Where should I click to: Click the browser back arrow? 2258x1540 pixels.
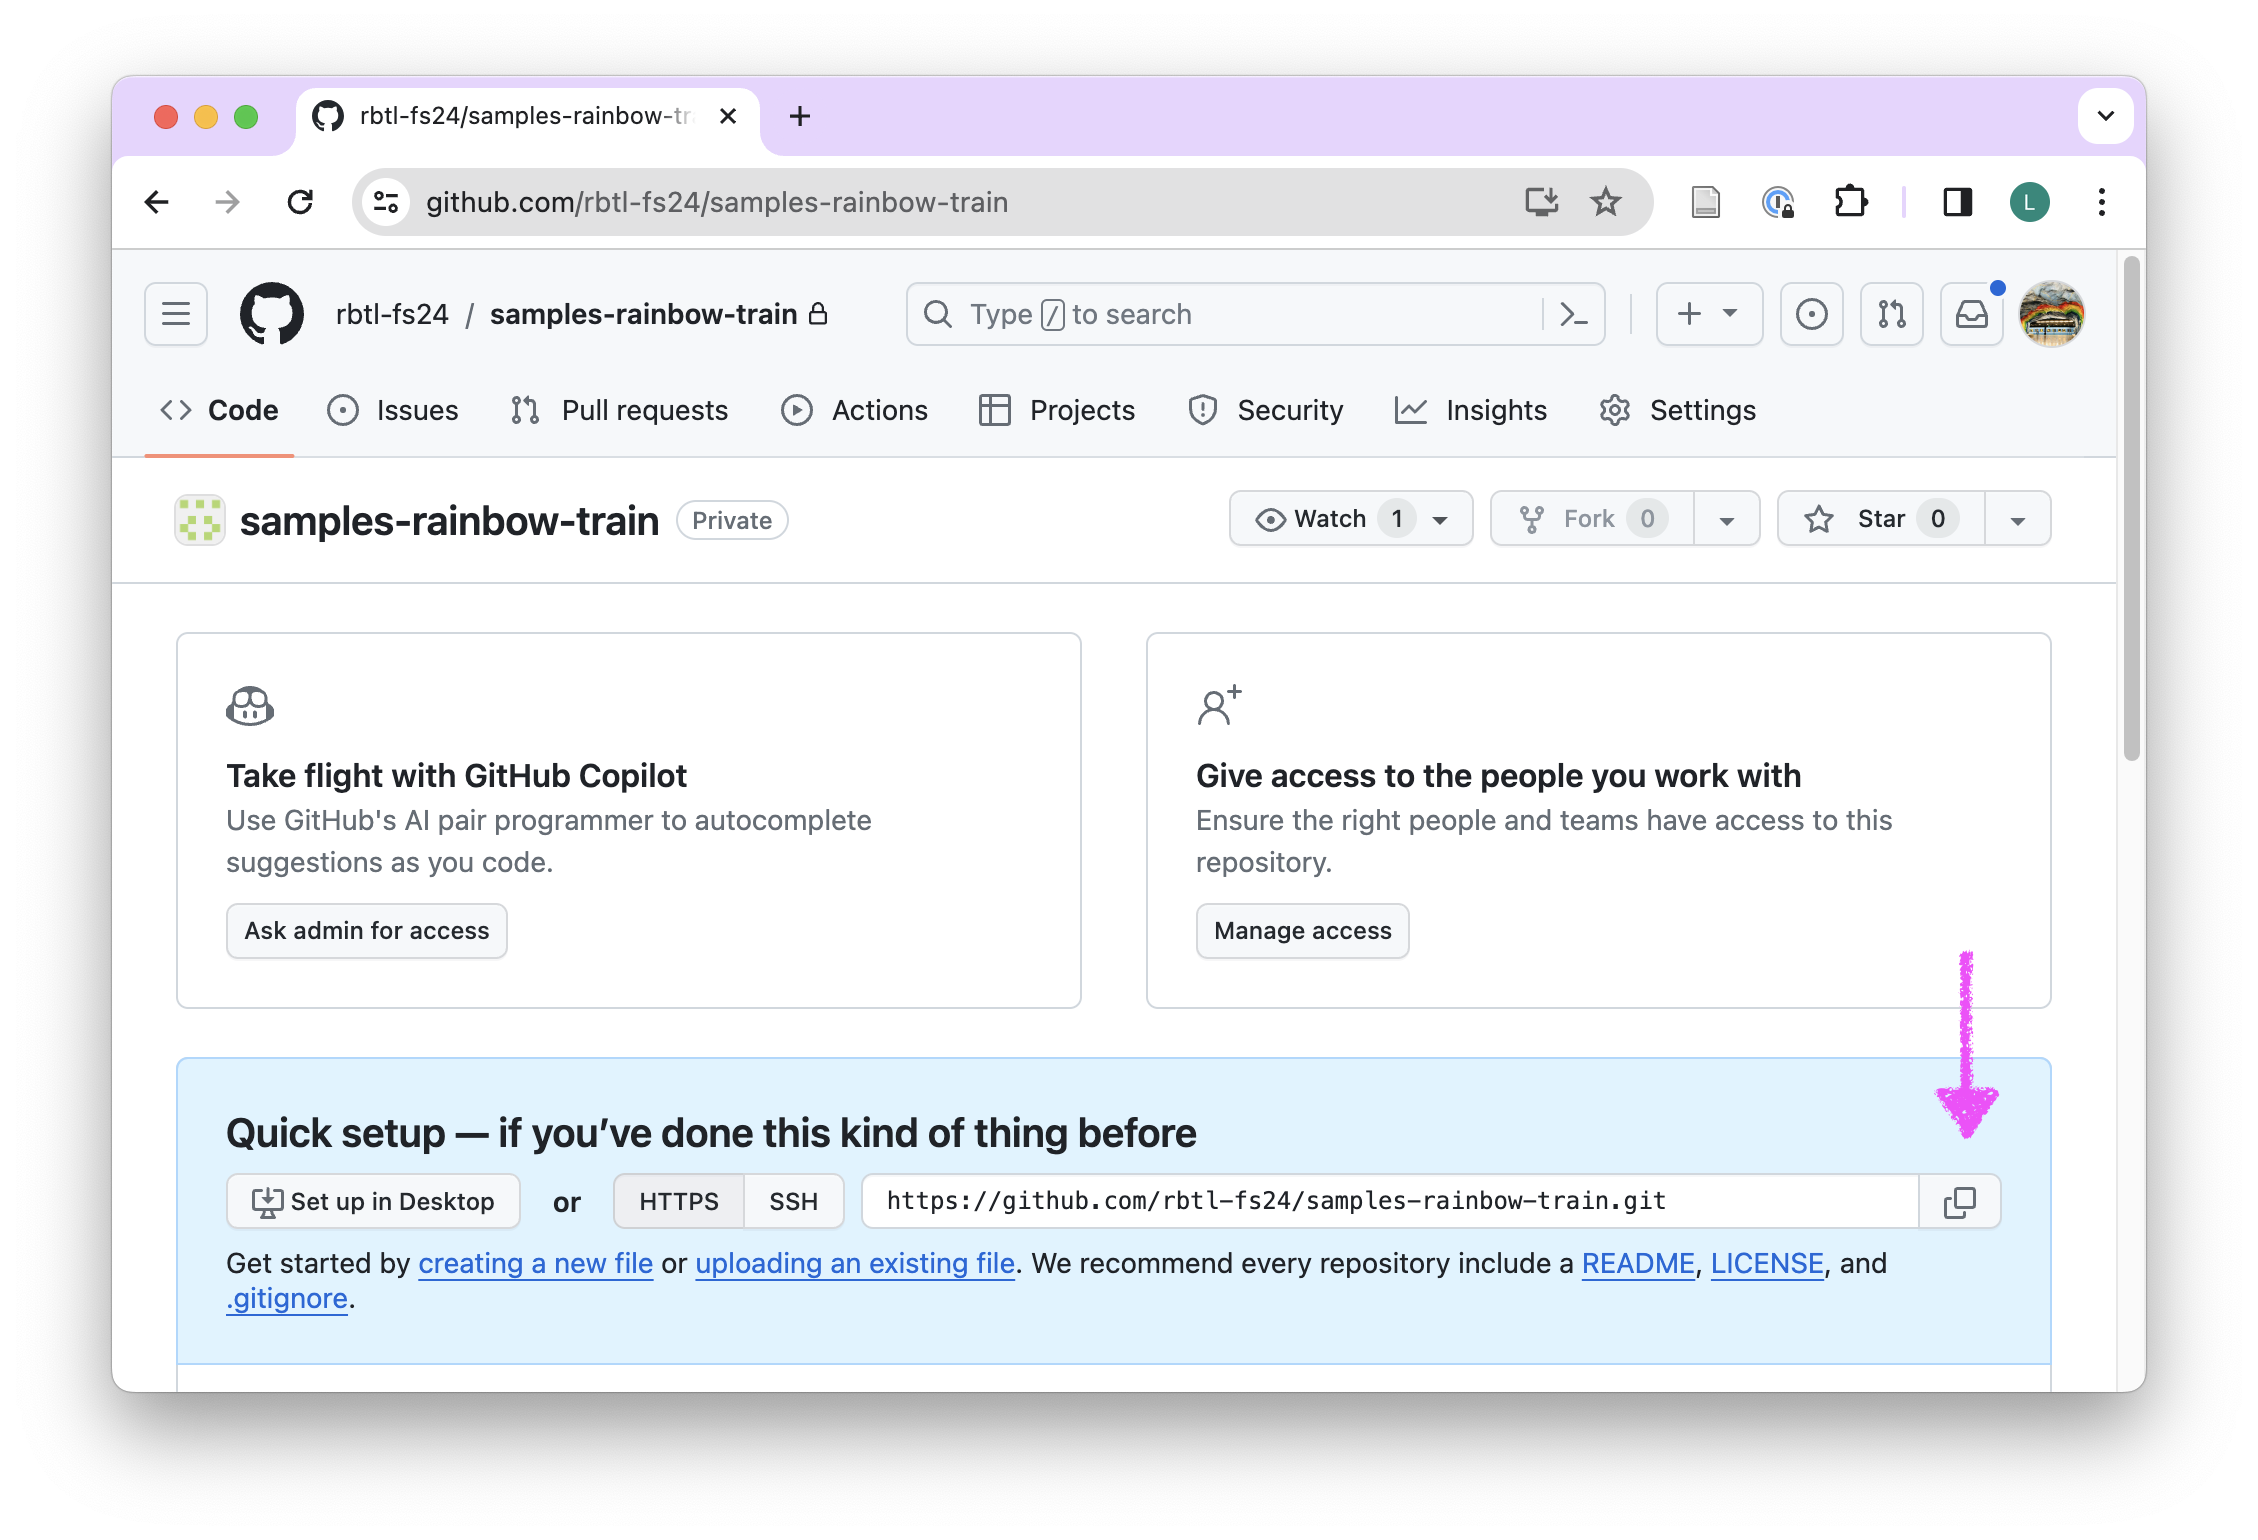tap(157, 202)
